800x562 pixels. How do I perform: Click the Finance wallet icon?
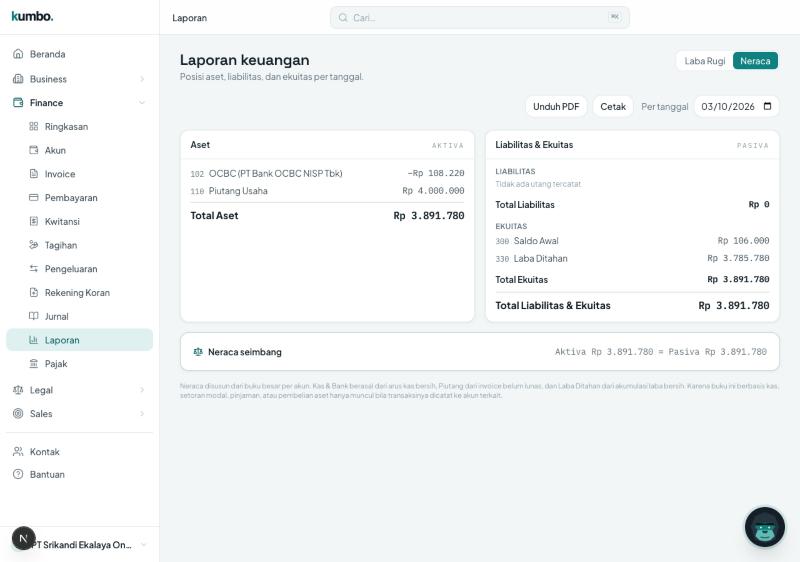(18, 103)
